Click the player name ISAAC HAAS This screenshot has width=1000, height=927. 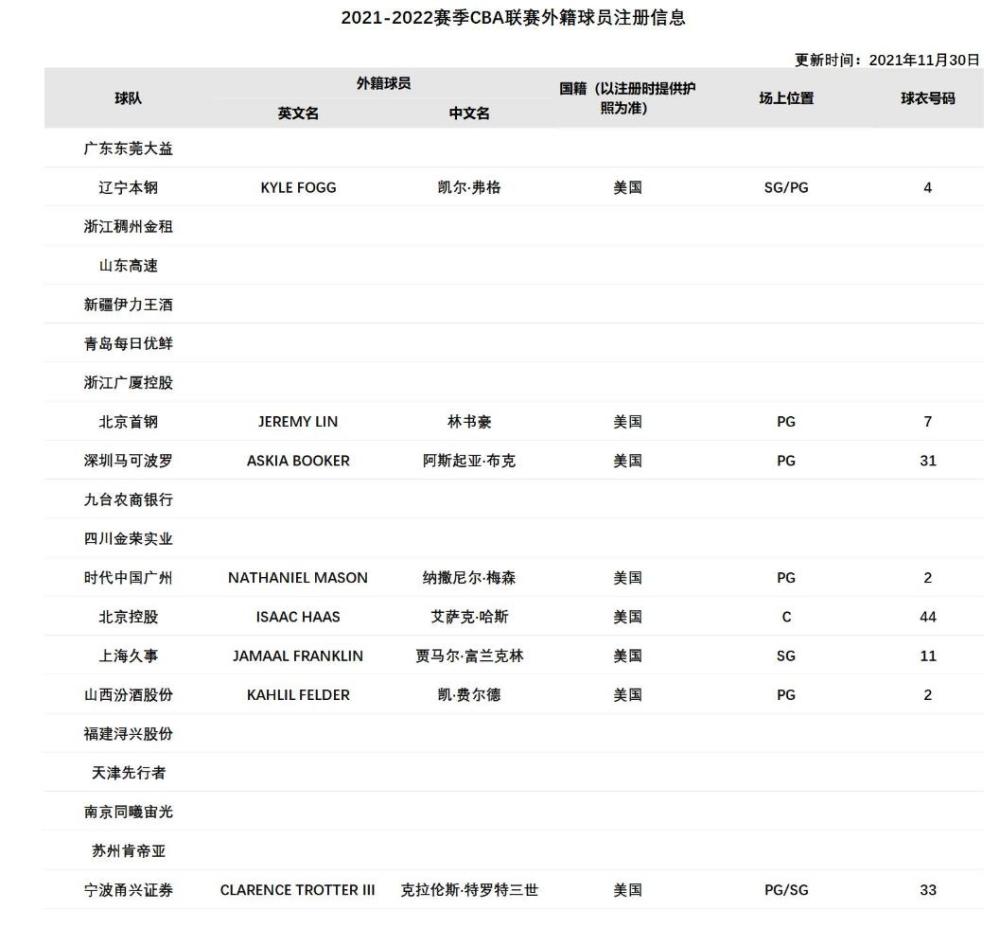pos(298,617)
